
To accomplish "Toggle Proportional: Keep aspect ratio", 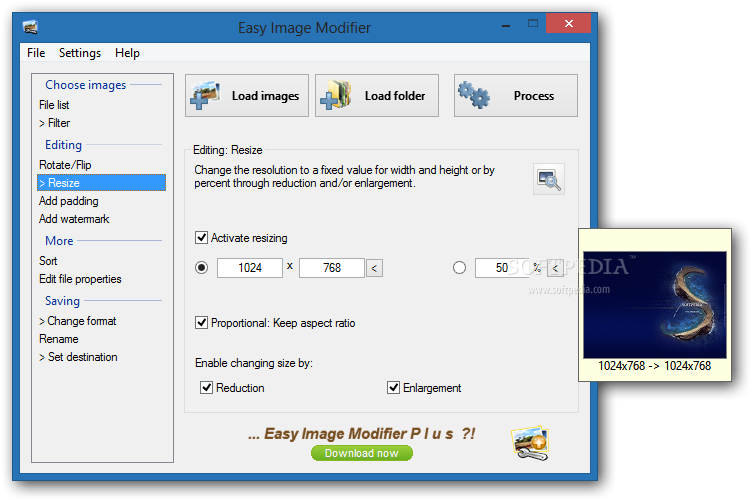I will tap(201, 323).
